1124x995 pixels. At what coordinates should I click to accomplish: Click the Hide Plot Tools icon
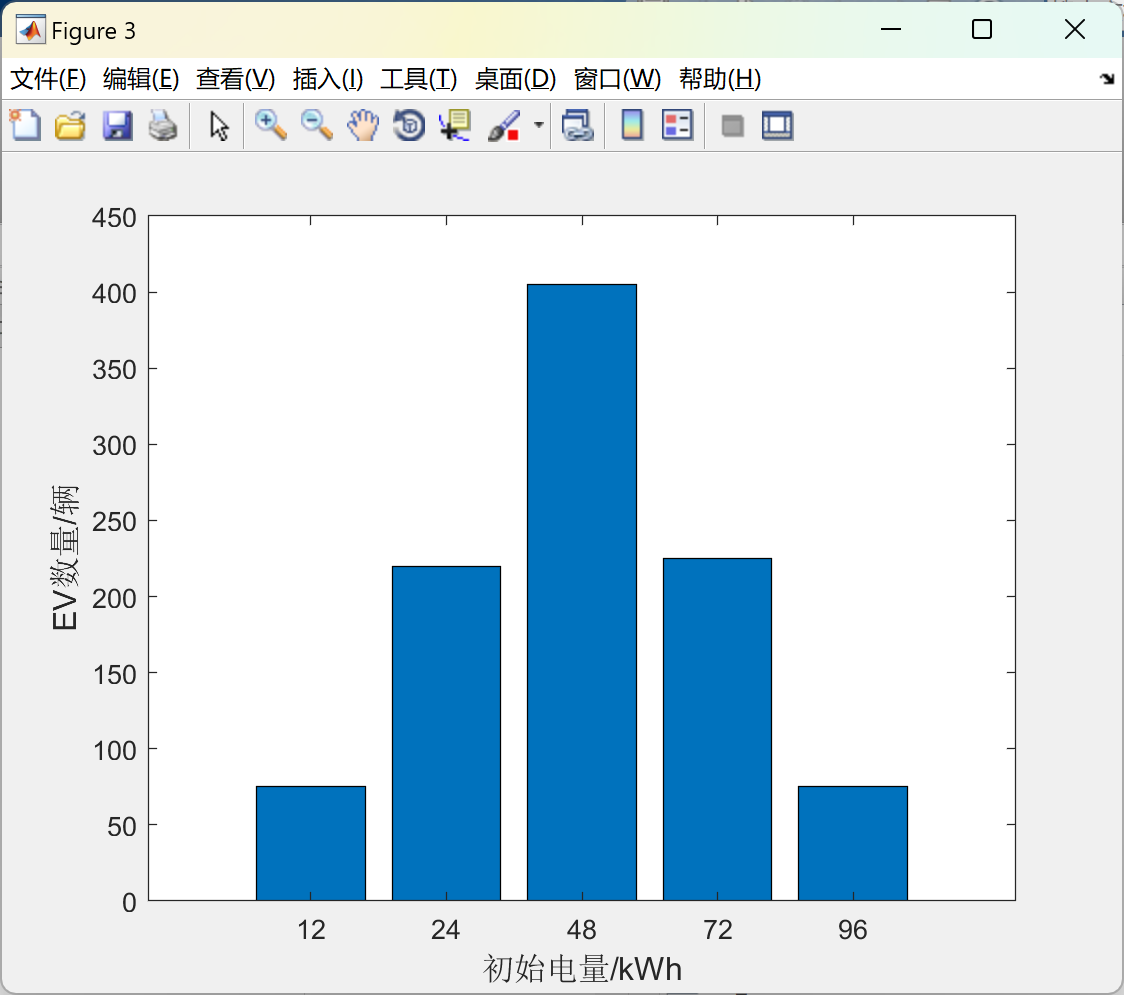[x=732, y=126]
